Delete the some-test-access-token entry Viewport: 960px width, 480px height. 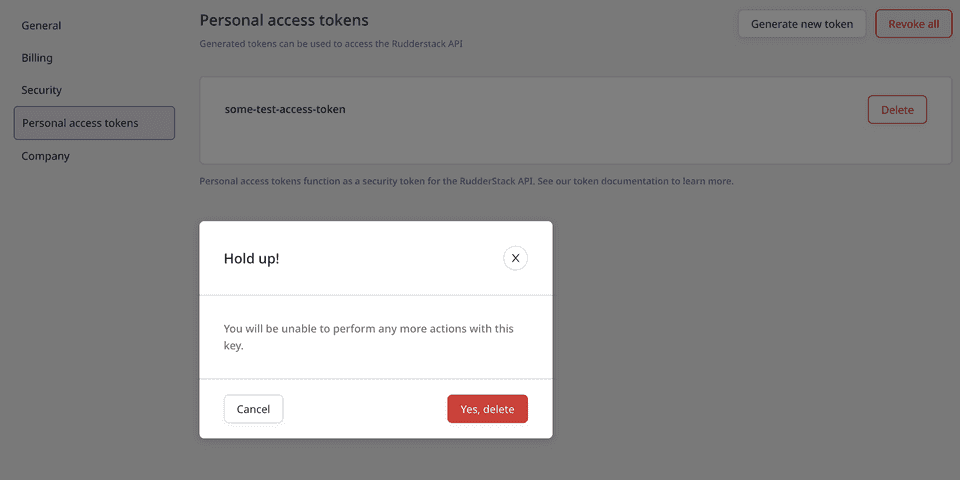[x=897, y=110]
